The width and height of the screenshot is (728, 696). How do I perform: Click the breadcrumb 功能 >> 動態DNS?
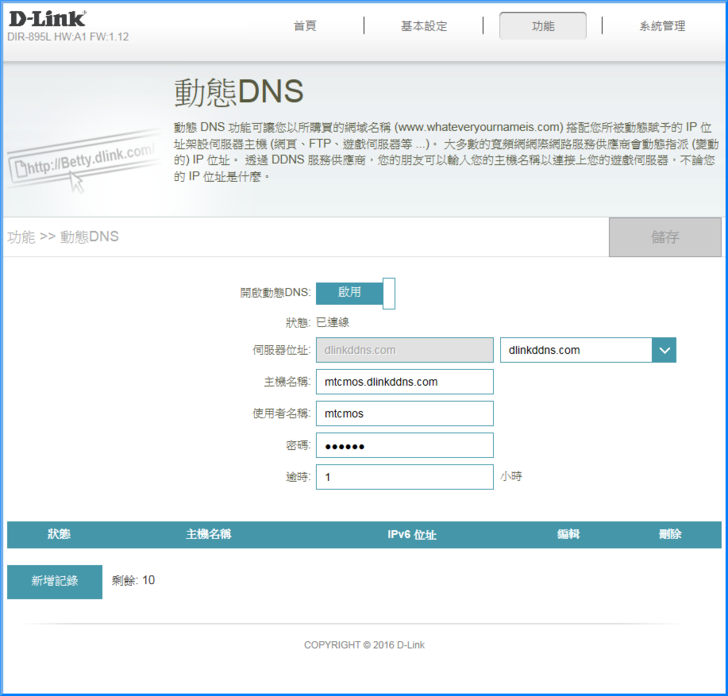pyautogui.click(x=63, y=237)
